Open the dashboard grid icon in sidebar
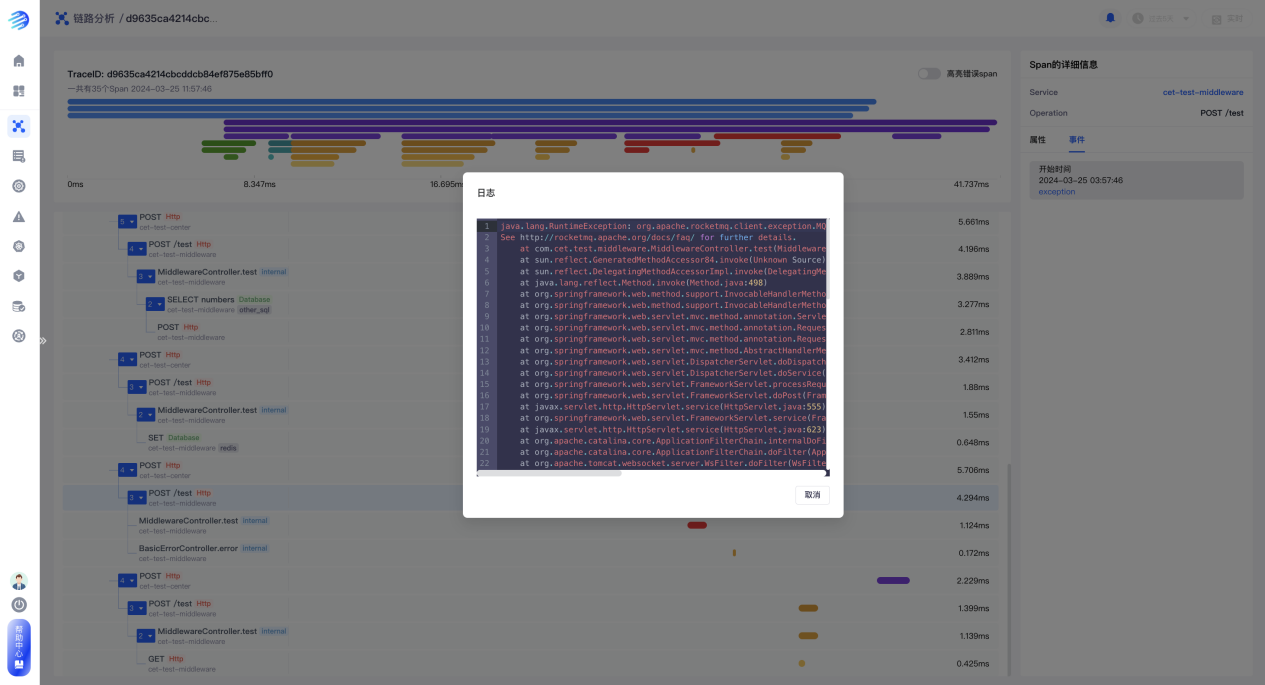Image resolution: width=1265 pixels, height=685 pixels. point(18,91)
